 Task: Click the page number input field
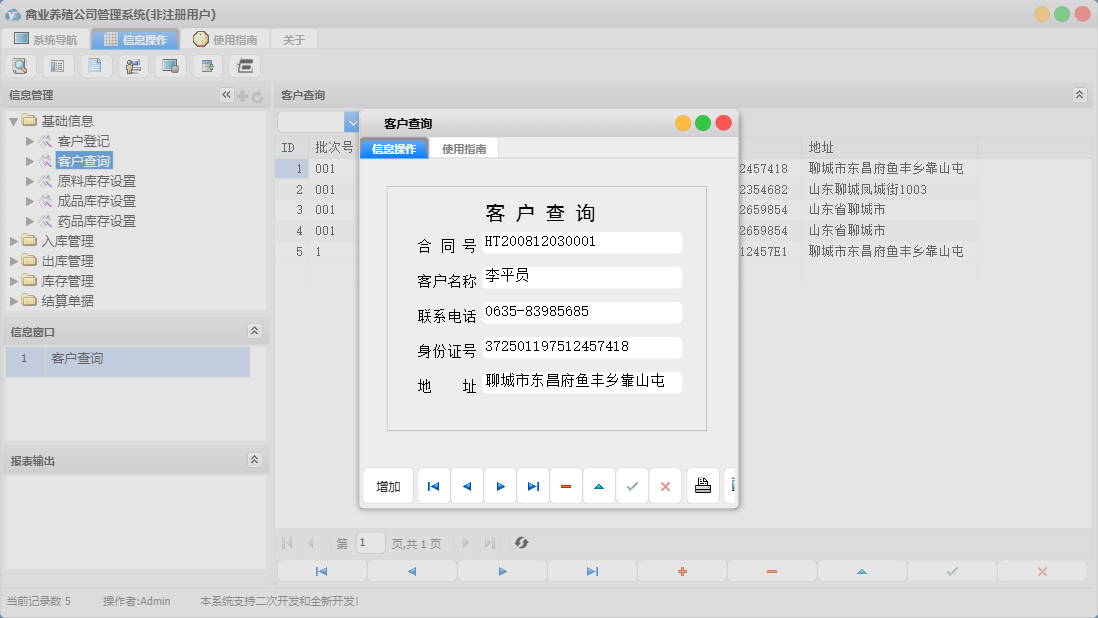(x=369, y=543)
